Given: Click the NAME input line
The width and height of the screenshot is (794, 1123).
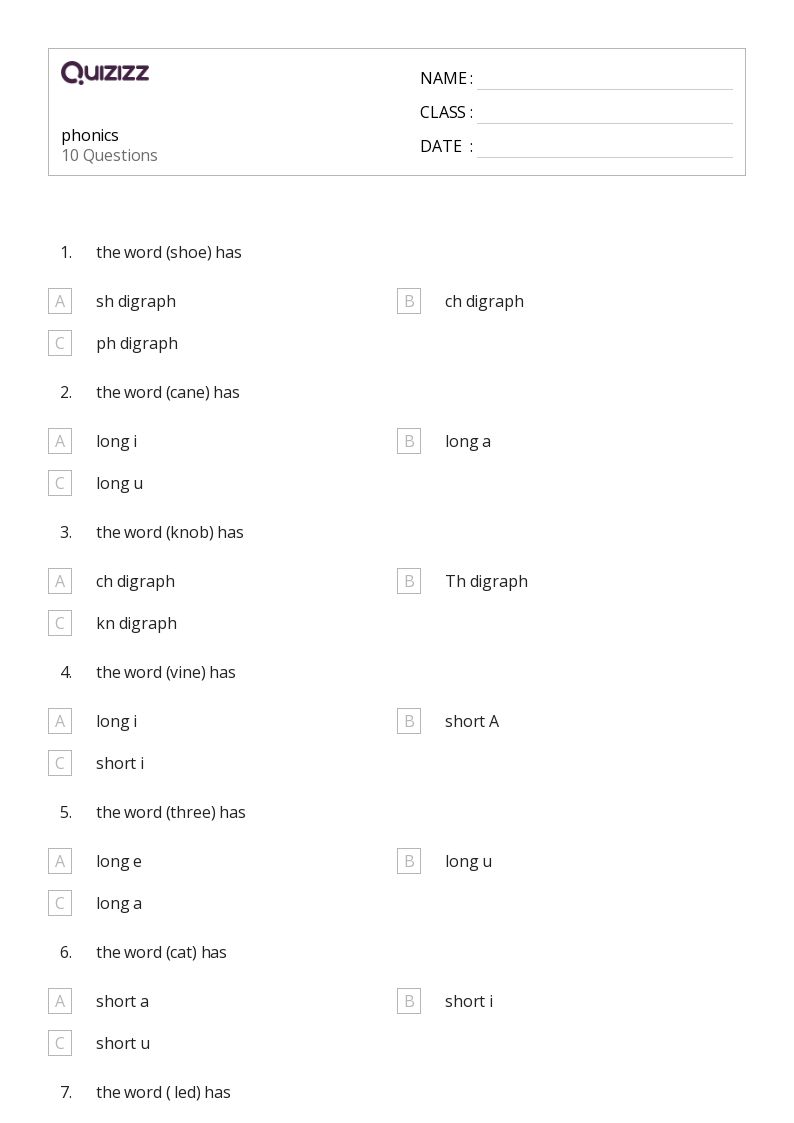Looking at the screenshot, I should [x=605, y=80].
